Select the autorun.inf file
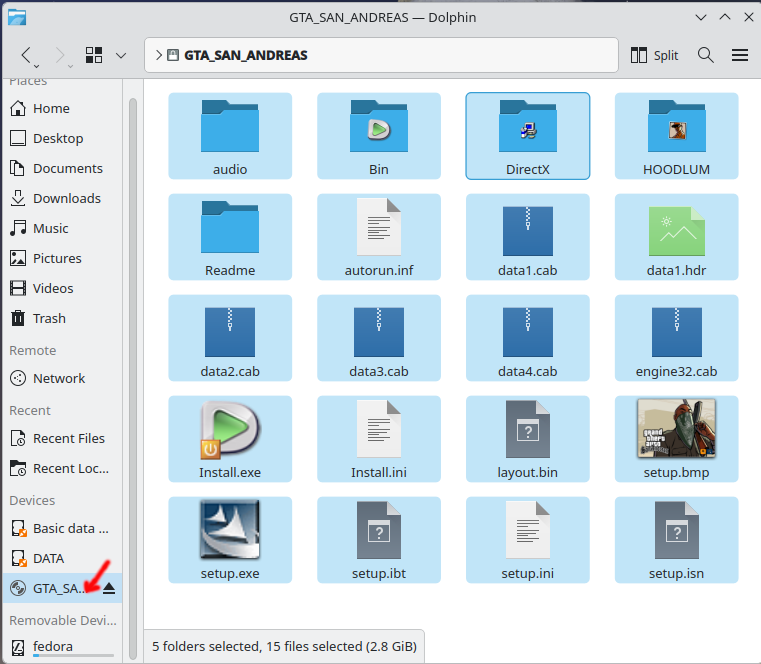The height and width of the screenshot is (664, 761). [379, 237]
